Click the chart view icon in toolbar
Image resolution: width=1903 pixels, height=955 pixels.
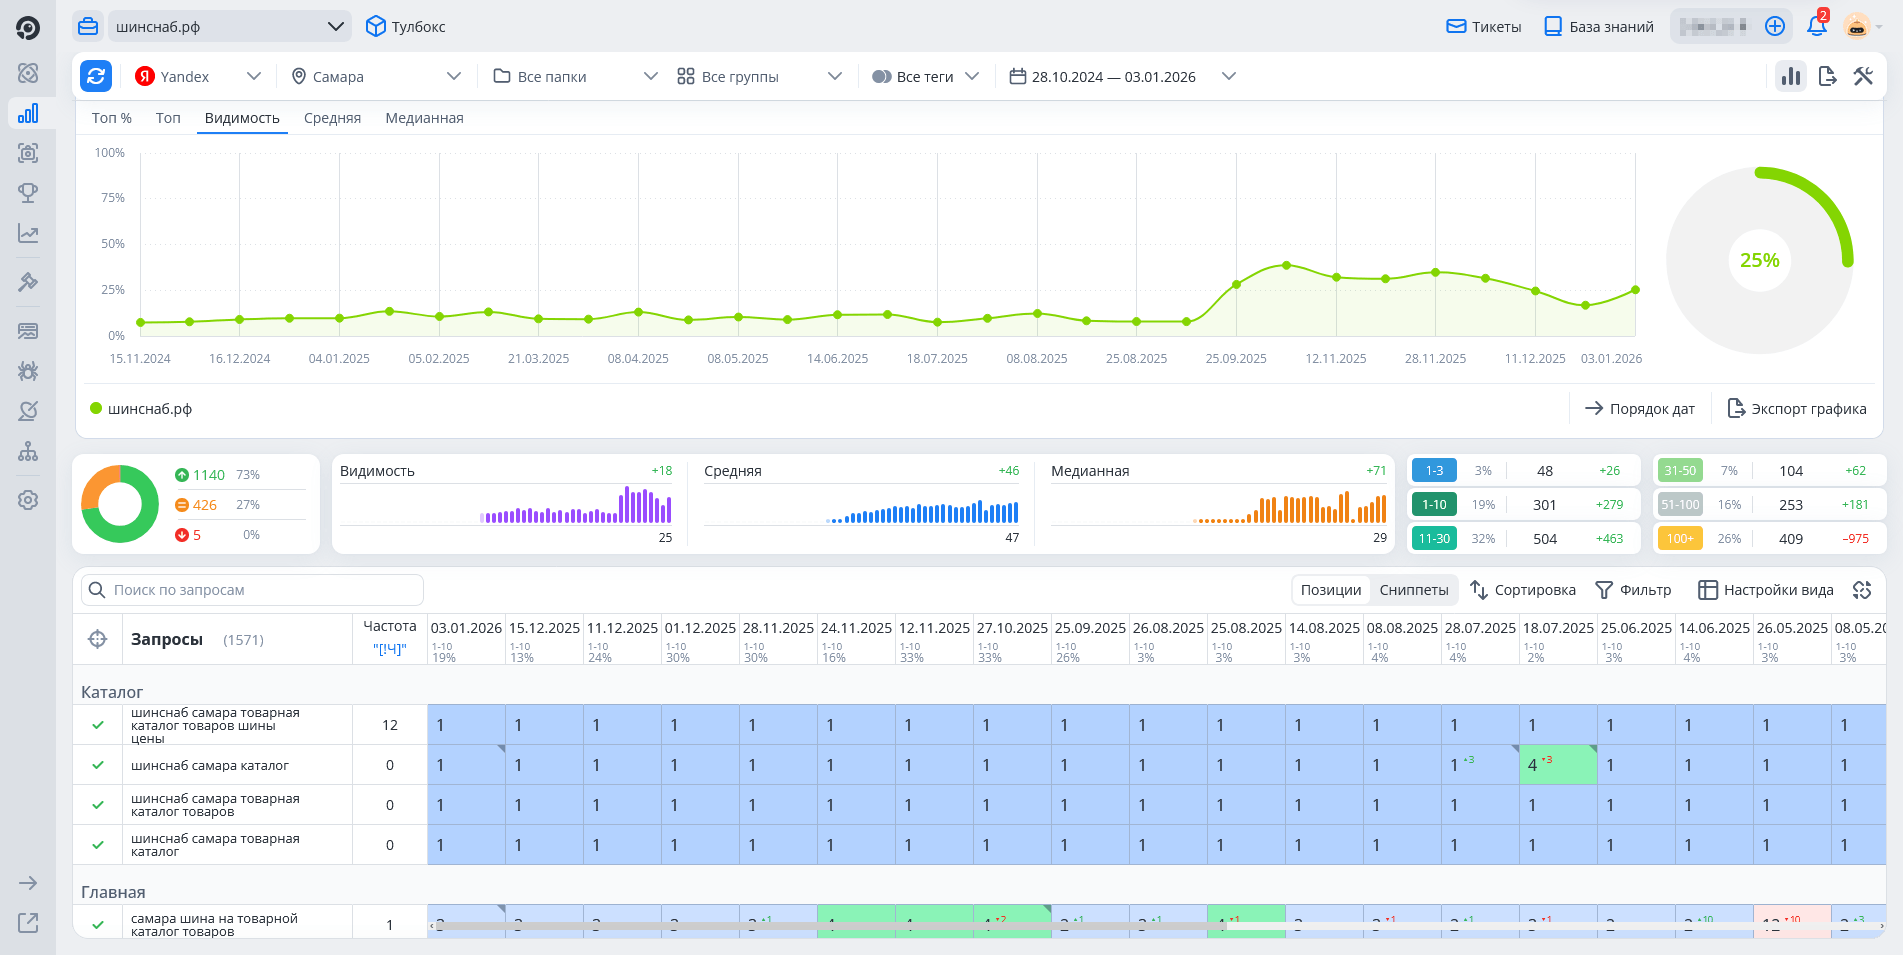point(1790,76)
